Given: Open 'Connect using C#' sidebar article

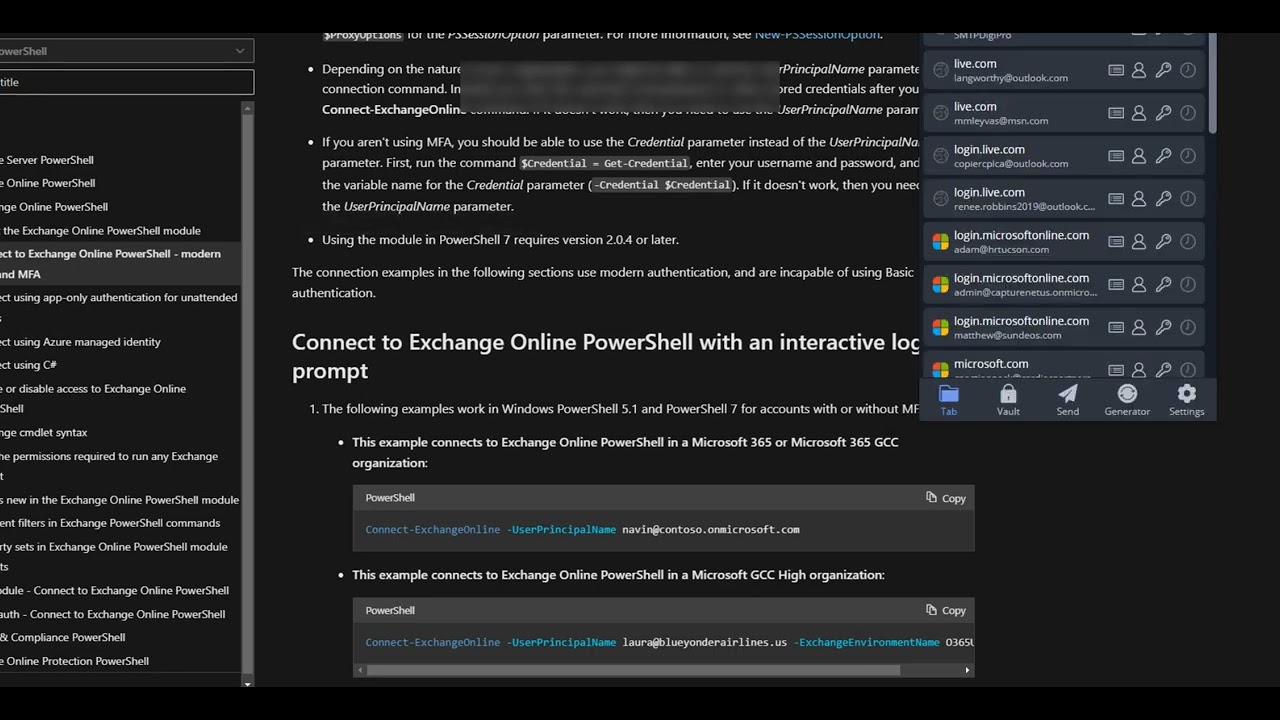Looking at the screenshot, I should coord(28,365).
